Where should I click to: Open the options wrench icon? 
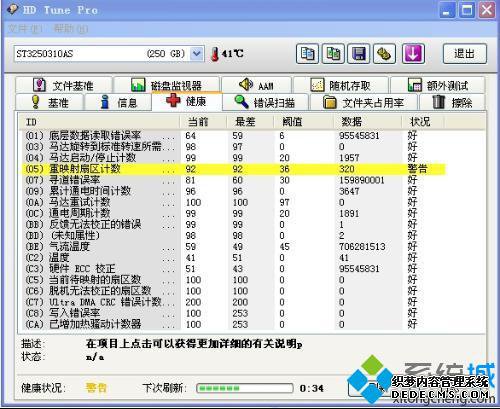[x=384, y=54]
